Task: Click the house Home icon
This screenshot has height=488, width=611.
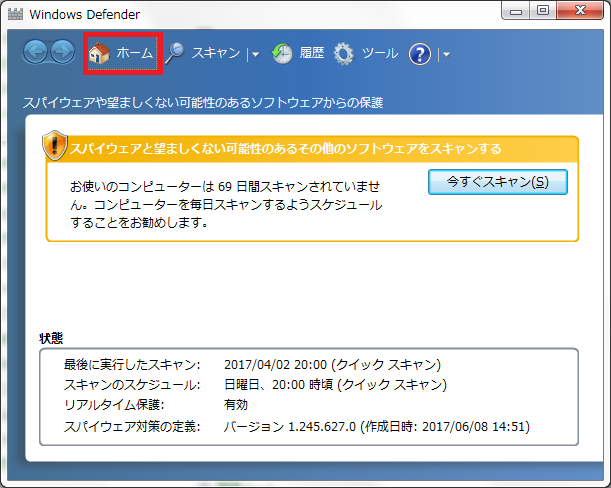Action: pos(99,53)
